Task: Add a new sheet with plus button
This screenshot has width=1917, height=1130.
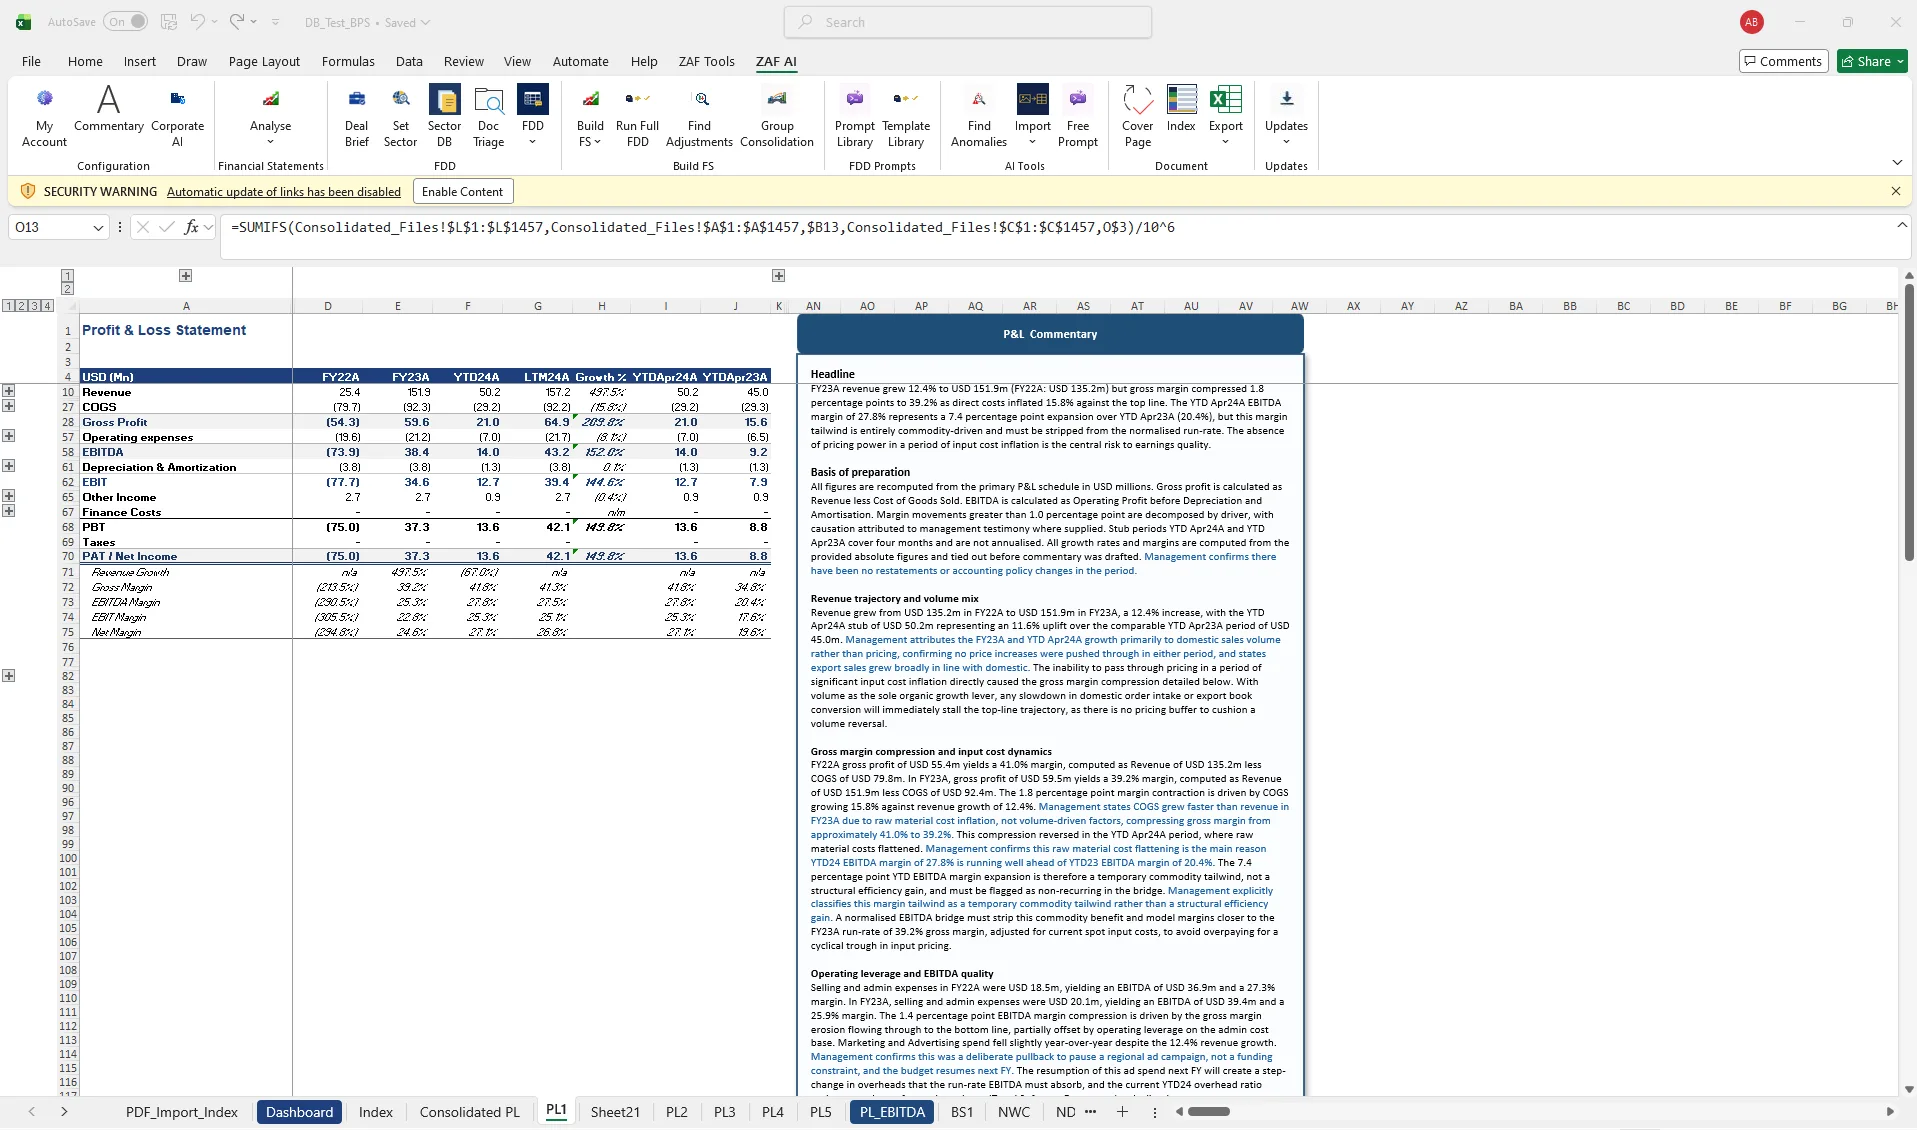Action: click(x=1122, y=1112)
